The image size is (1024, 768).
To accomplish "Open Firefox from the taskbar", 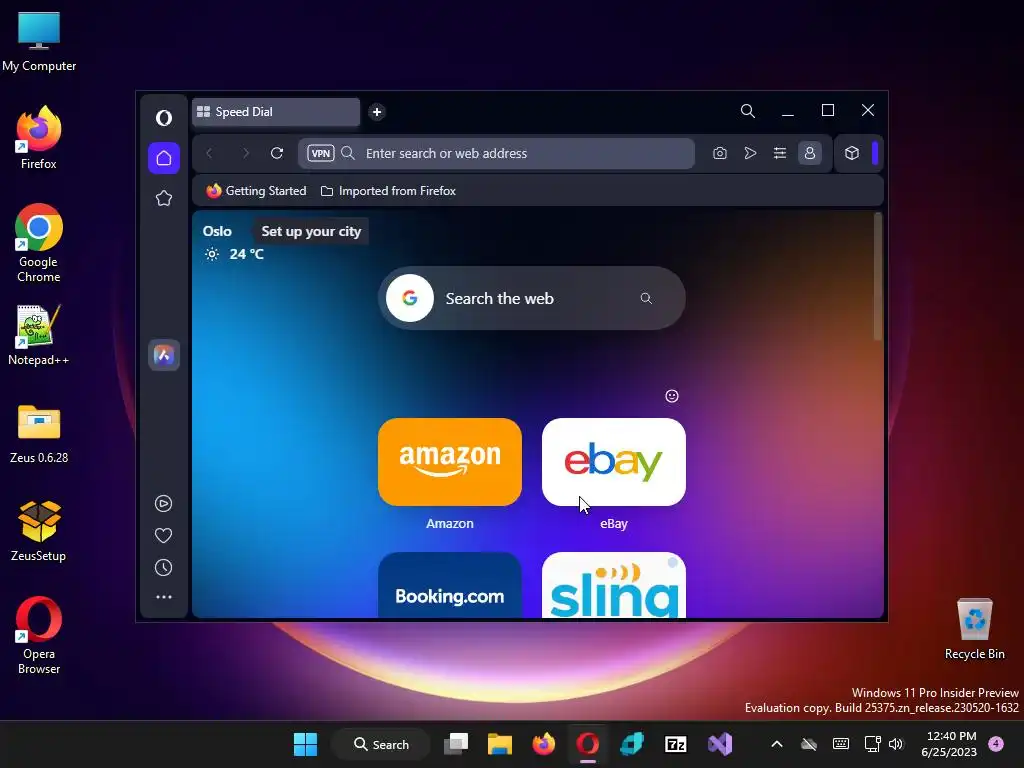I will (x=543, y=744).
